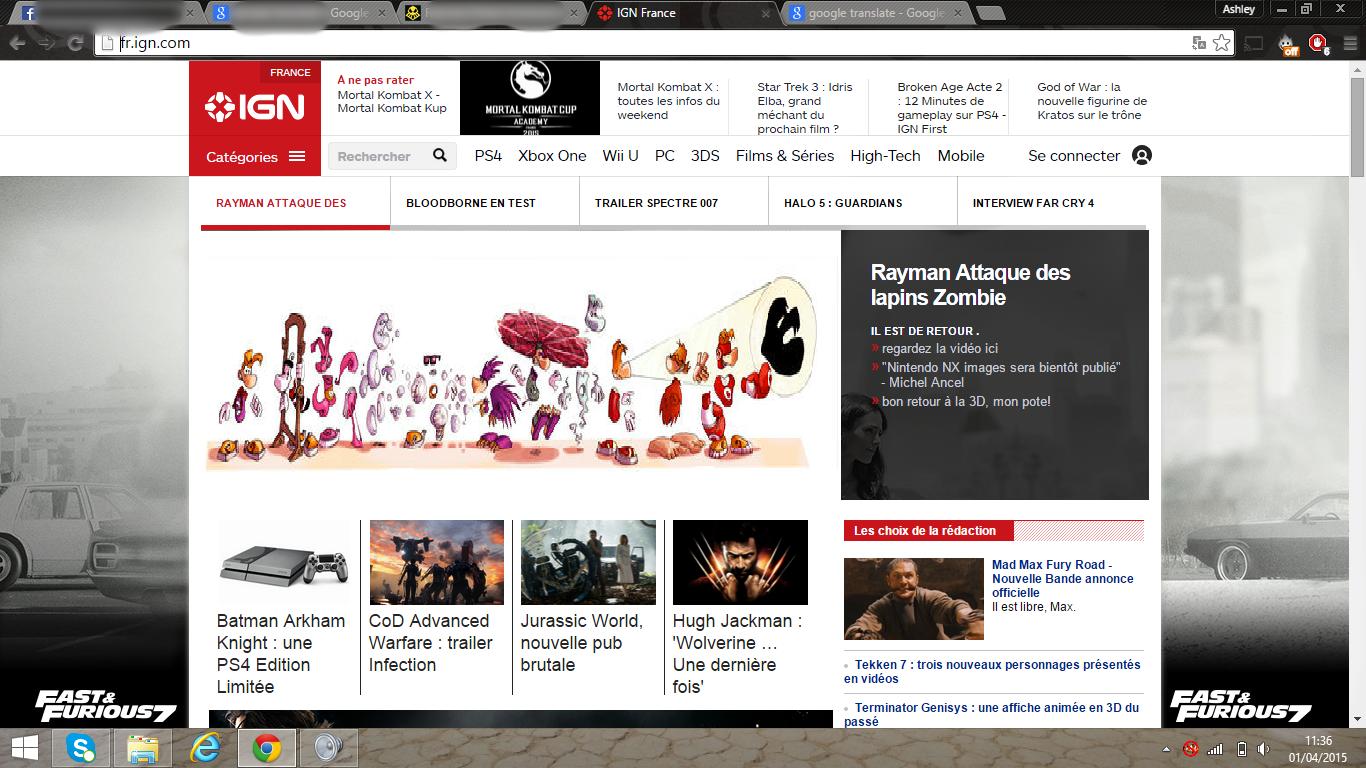This screenshot has width=1366, height=768.
Task: Open the Chrome hamburger menu
Action: (x=1348, y=43)
